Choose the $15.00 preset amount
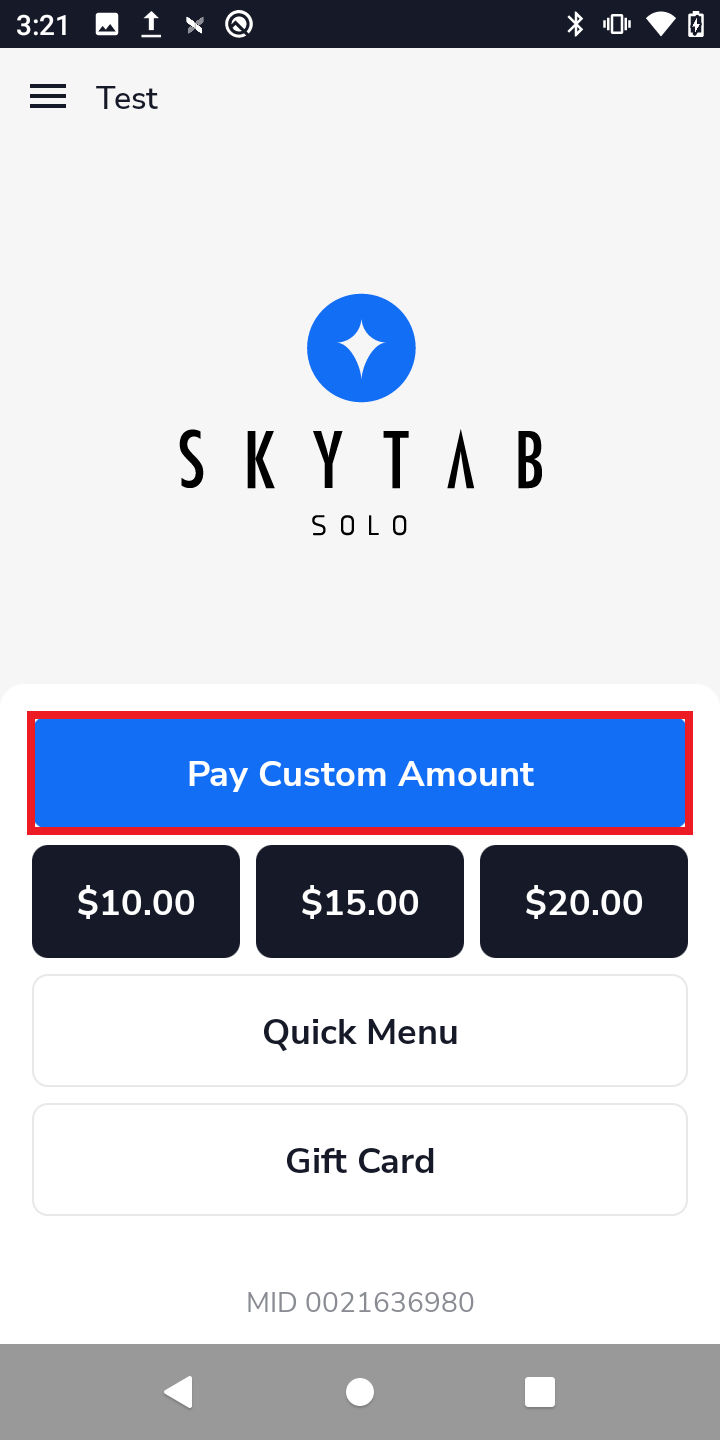This screenshot has height=1440, width=720. tap(360, 902)
